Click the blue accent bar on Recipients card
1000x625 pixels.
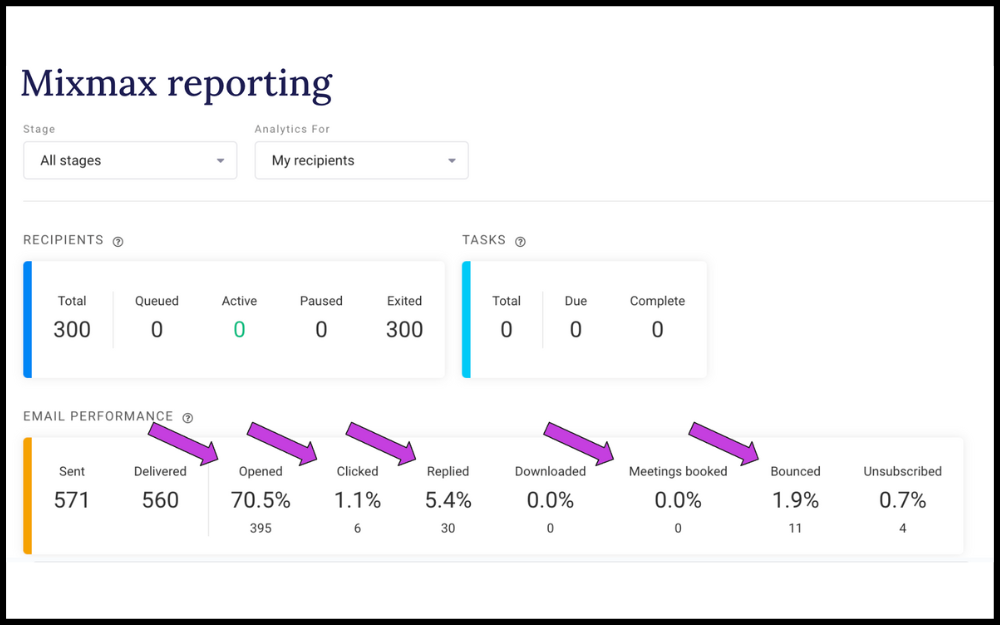(25, 319)
